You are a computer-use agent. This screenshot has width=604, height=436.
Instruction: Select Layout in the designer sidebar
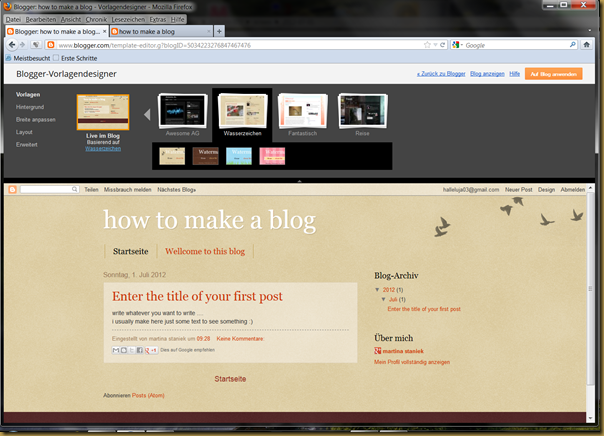24,132
